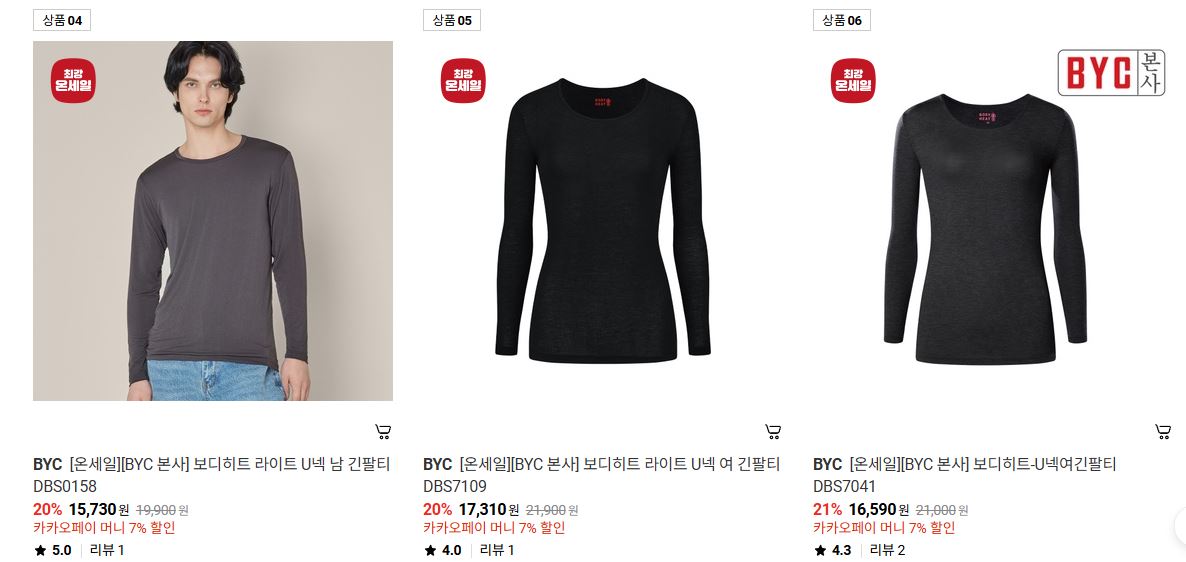The height and width of the screenshot is (562, 1186).
Task: View 리뷰 1 for product DBS0158
Action: (x=107, y=551)
